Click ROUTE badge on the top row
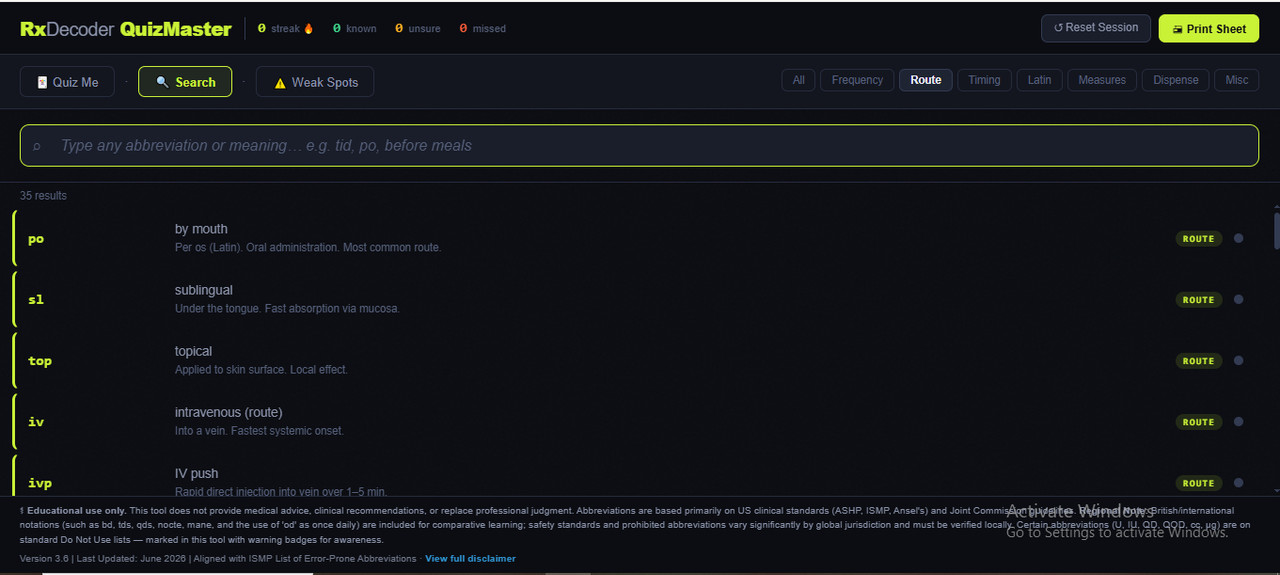The width and height of the screenshot is (1280, 575). point(1198,360)
